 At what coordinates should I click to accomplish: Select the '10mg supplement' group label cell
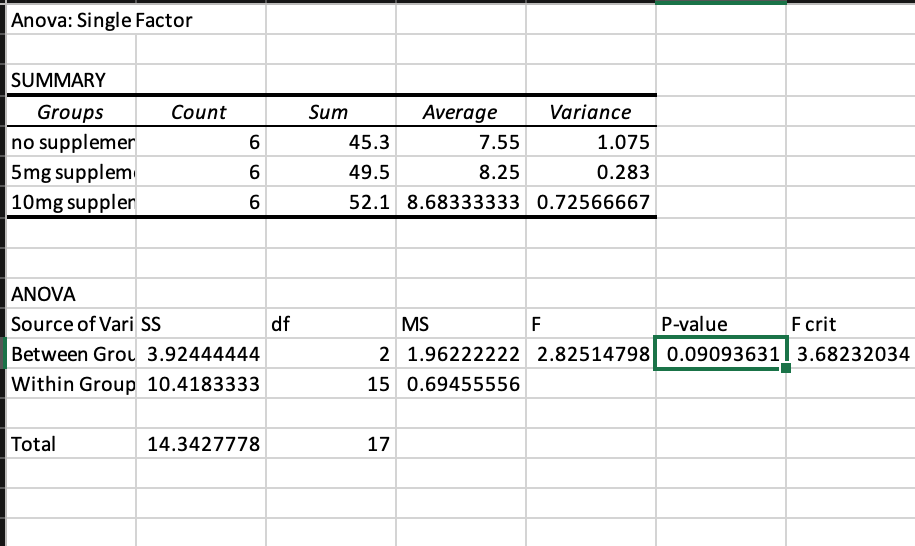pyautogui.click(x=71, y=202)
